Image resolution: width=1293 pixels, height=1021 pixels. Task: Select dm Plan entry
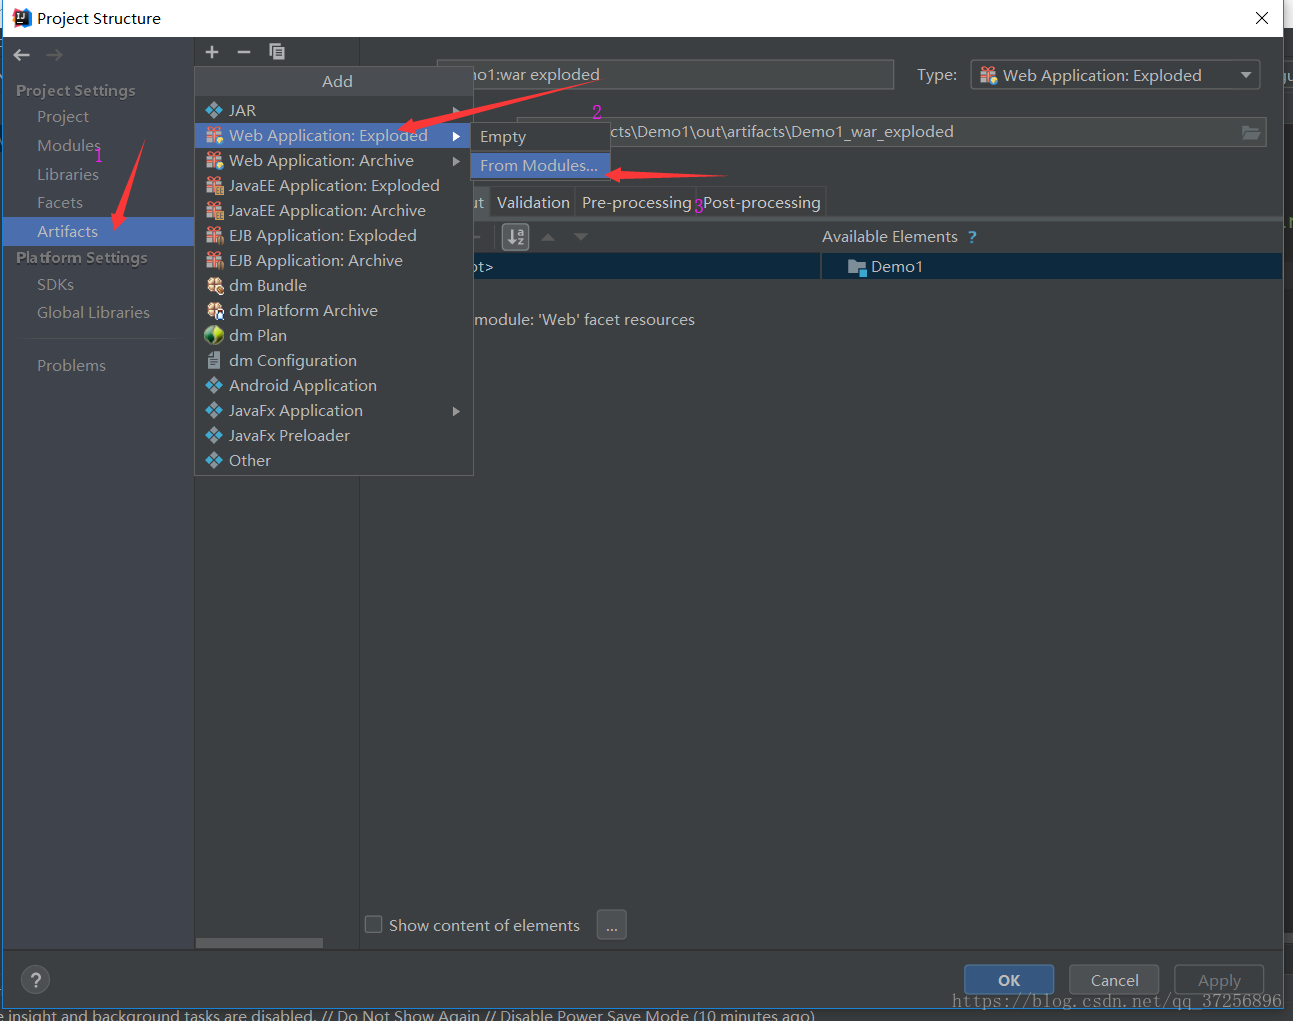click(333, 335)
